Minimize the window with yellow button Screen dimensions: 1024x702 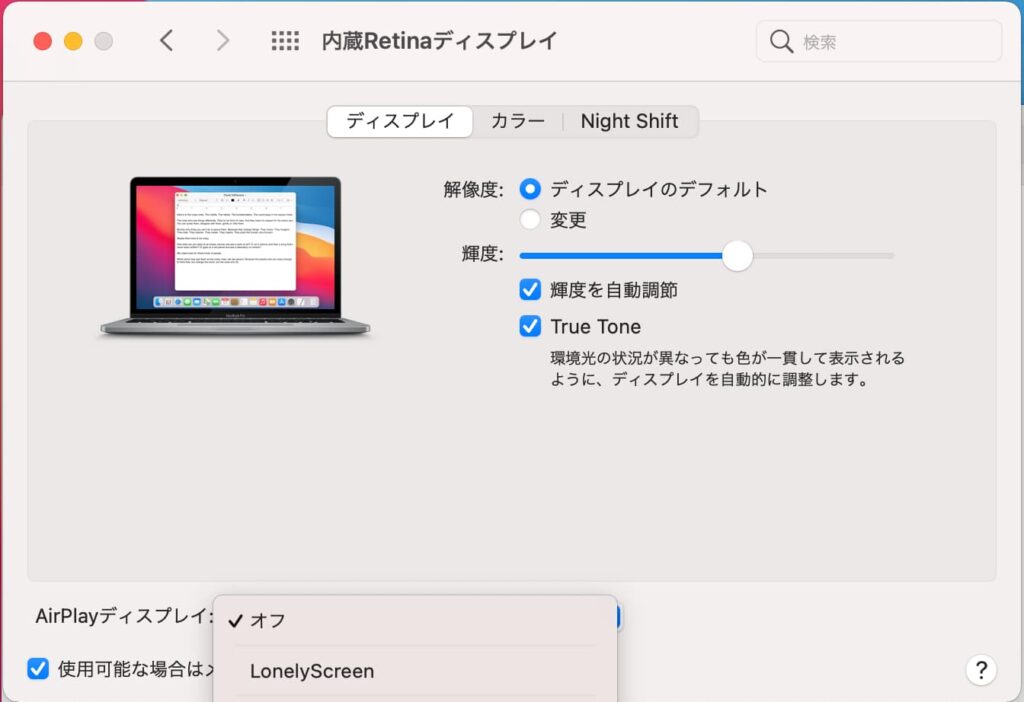(x=73, y=41)
